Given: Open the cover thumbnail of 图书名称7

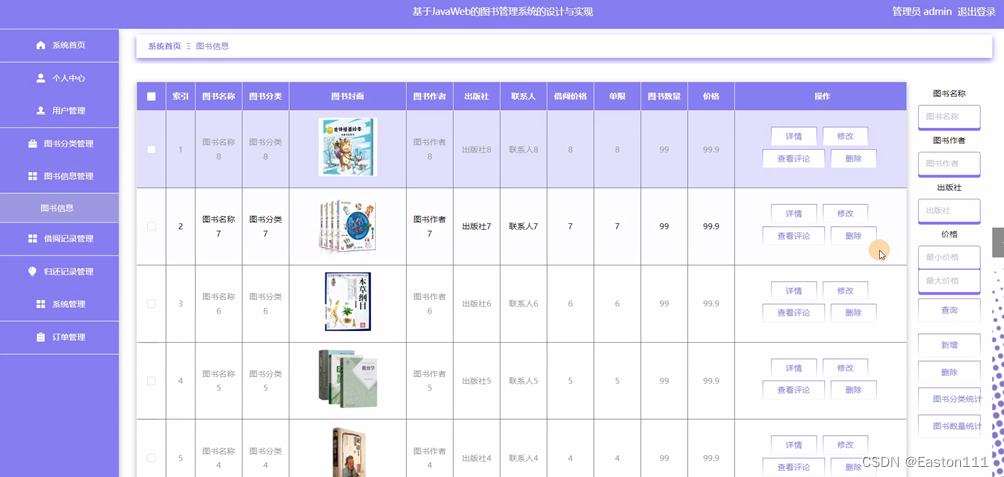Looking at the screenshot, I should 348,226.
